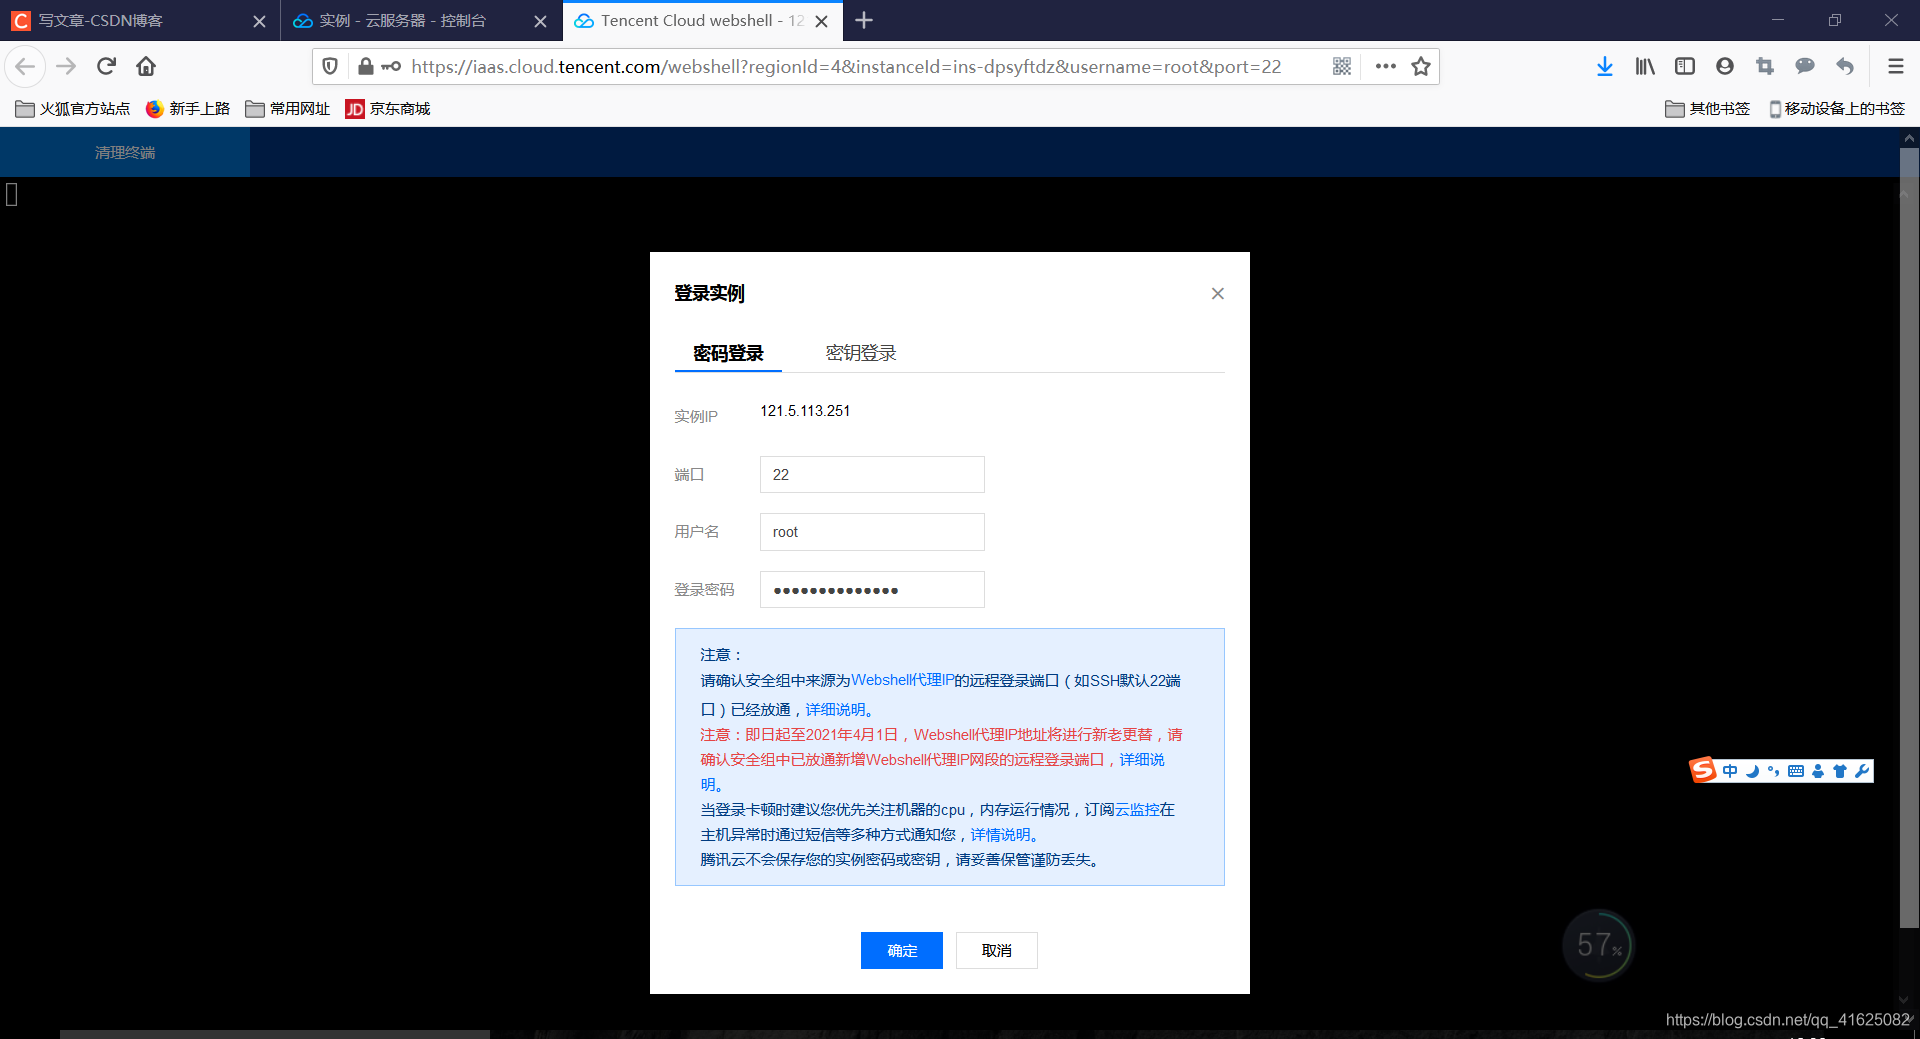Select instance IP 121.5.113.251 text
This screenshot has width=1920, height=1039.
(x=805, y=411)
